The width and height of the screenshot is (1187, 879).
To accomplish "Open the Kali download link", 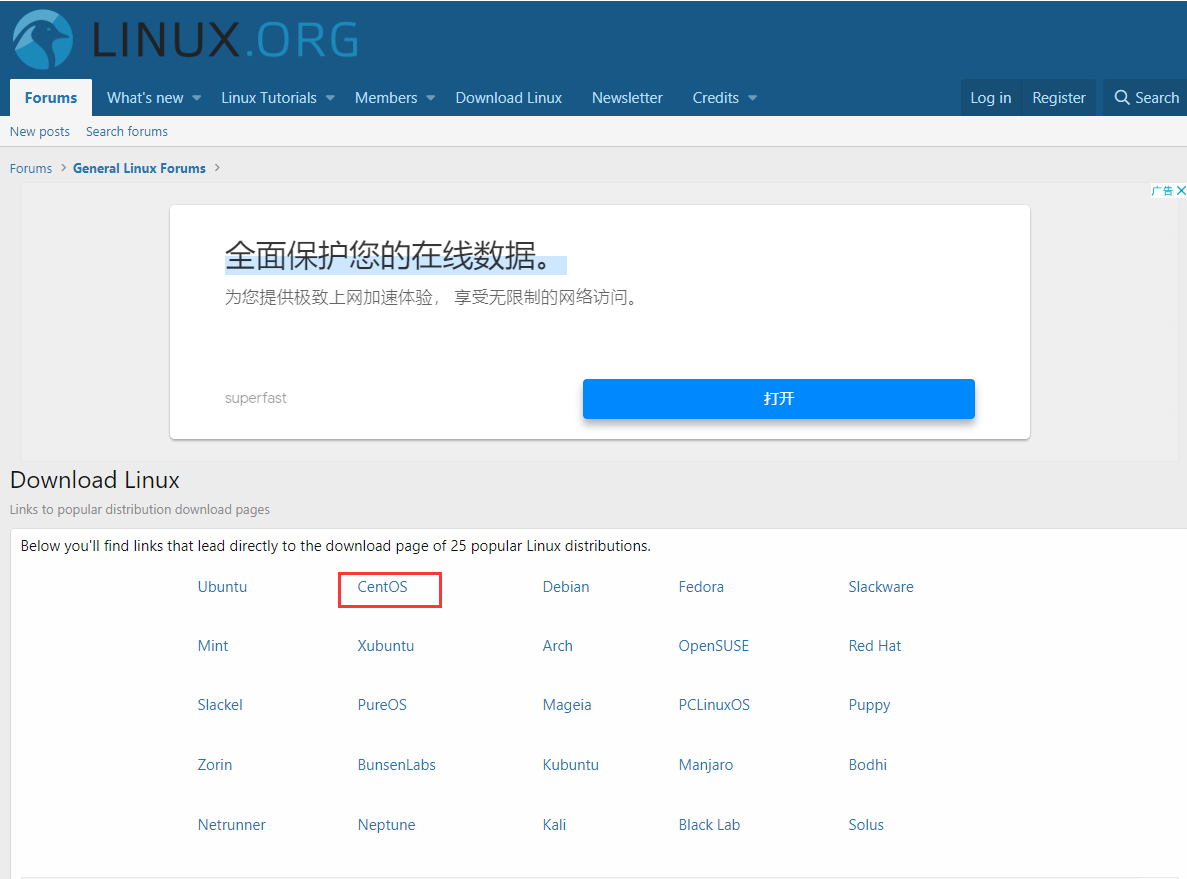I will click(554, 824).
